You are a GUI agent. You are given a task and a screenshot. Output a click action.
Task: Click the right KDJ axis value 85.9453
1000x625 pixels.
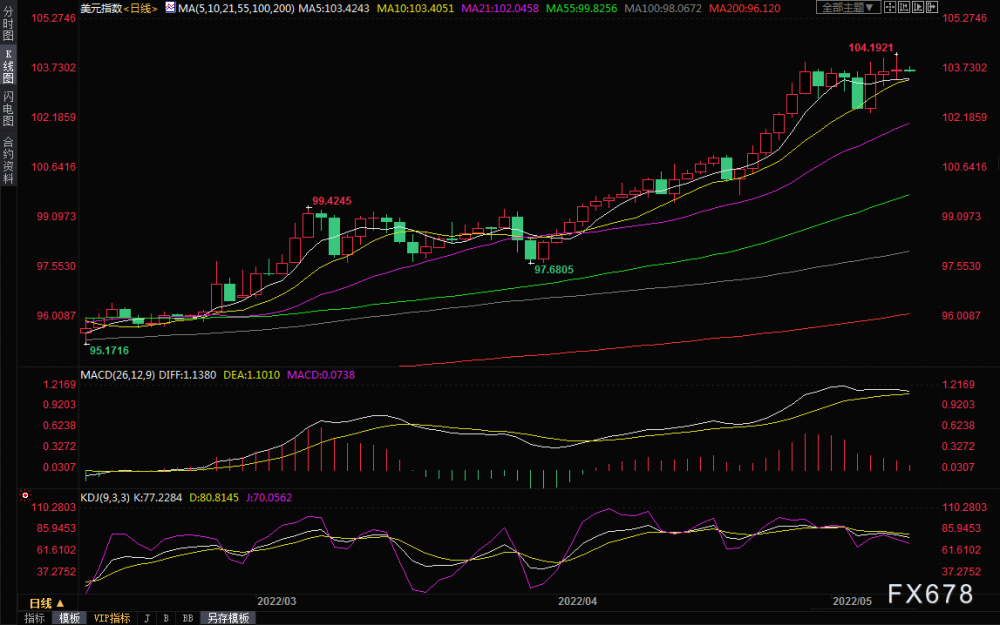(x=964, y=529)
